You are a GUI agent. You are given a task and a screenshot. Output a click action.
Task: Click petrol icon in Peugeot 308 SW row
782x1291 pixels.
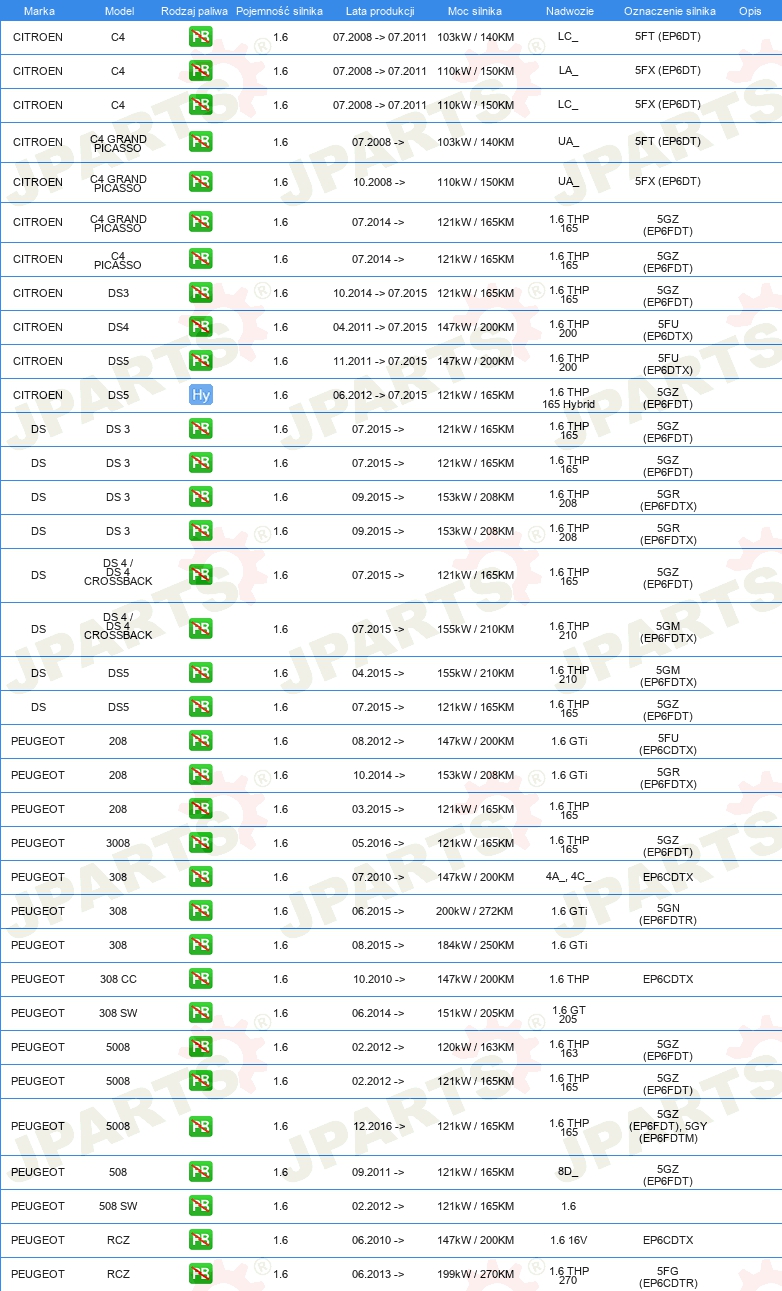coord(201,1013)
